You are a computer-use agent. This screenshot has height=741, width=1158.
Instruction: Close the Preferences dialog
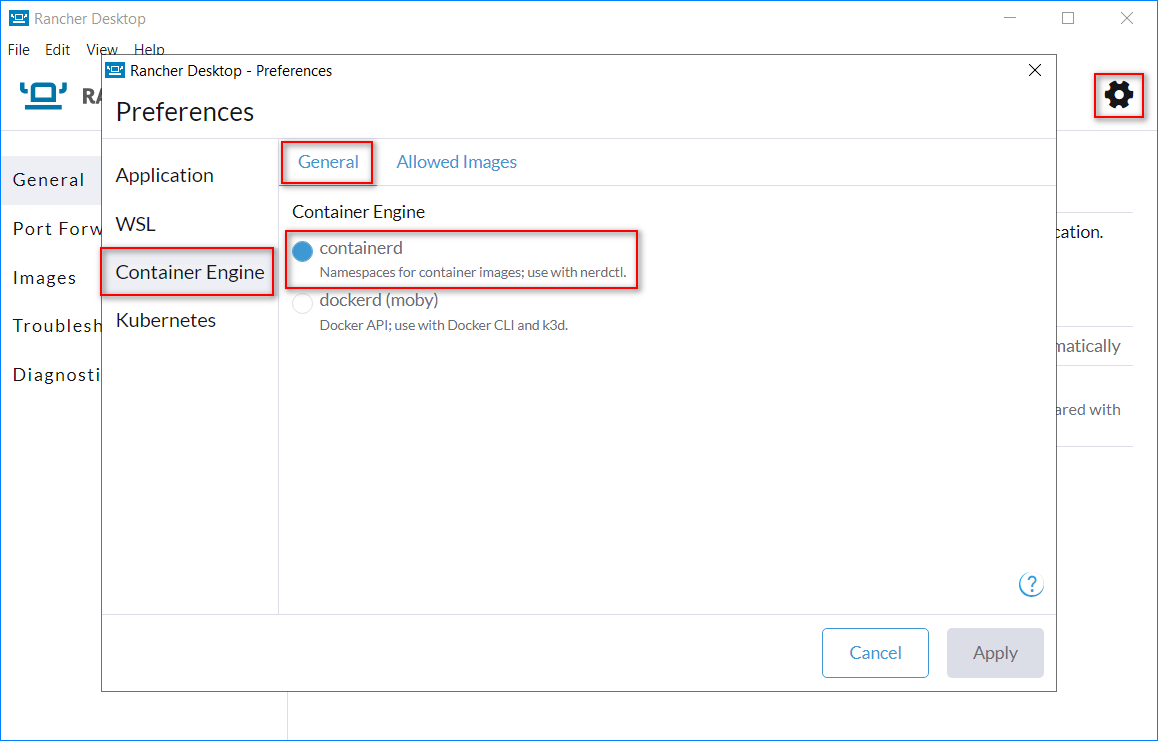click(x=1035, y=70)
